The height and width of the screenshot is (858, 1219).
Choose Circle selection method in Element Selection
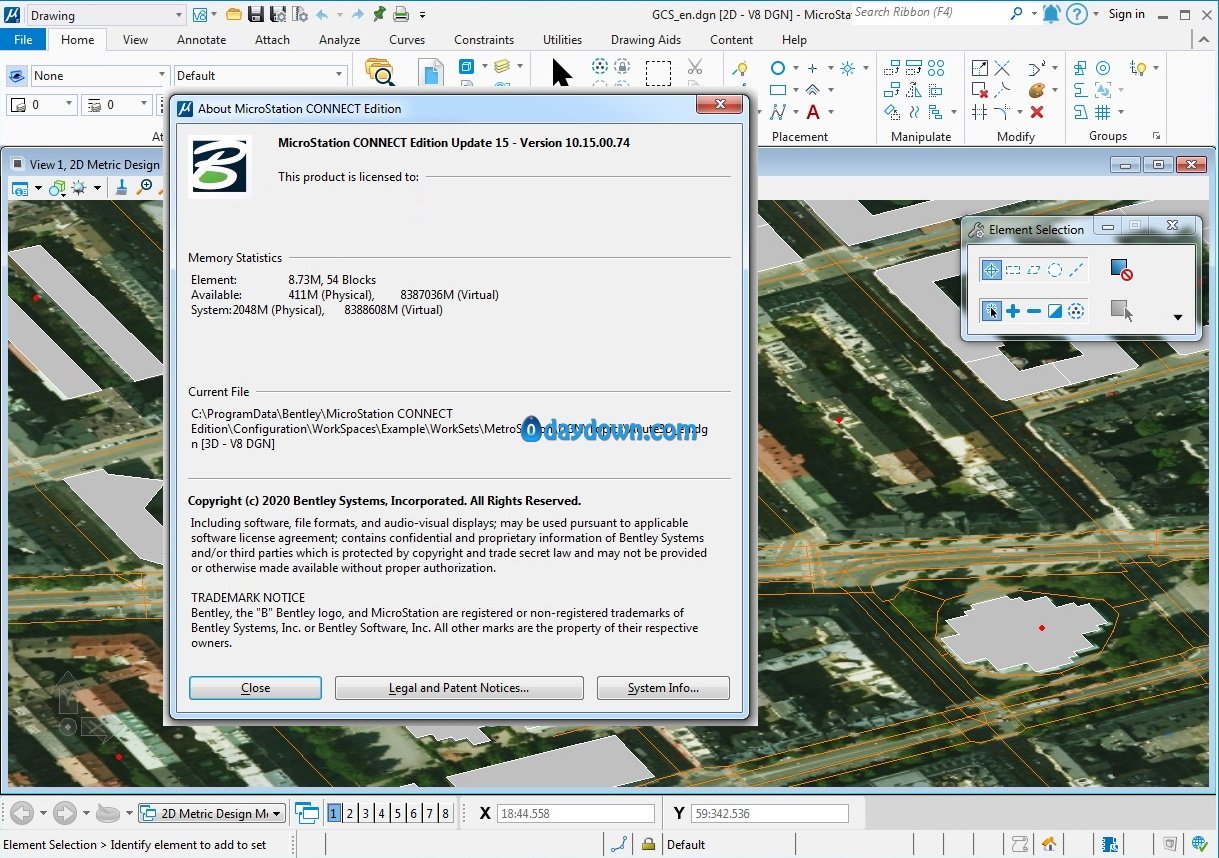[1054, 270]
